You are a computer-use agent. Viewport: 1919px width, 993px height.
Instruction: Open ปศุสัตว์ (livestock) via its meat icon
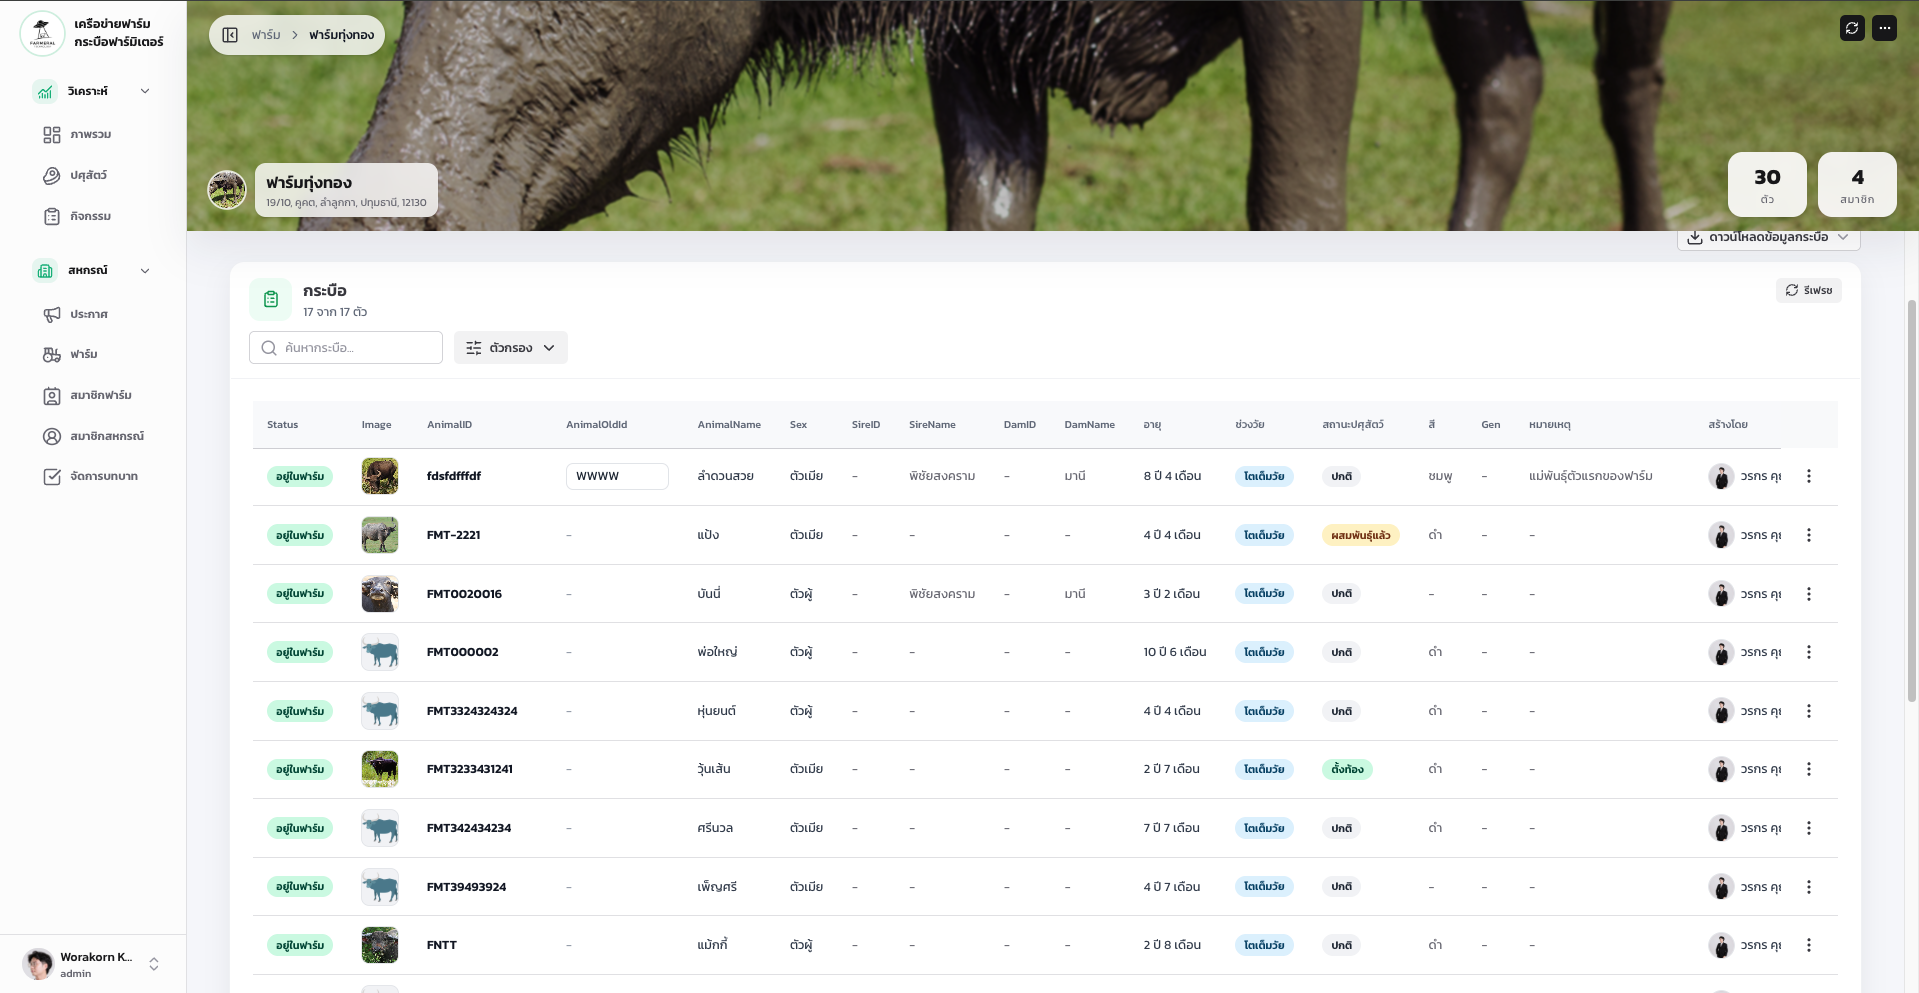[x=53, y=175]
